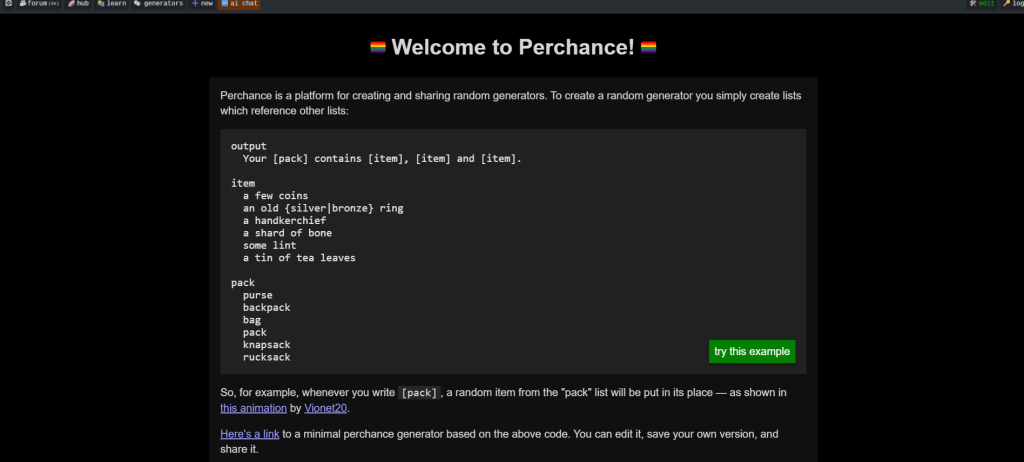Open the 'this animation' link
Screen dimensions: 1024x462
253,408
